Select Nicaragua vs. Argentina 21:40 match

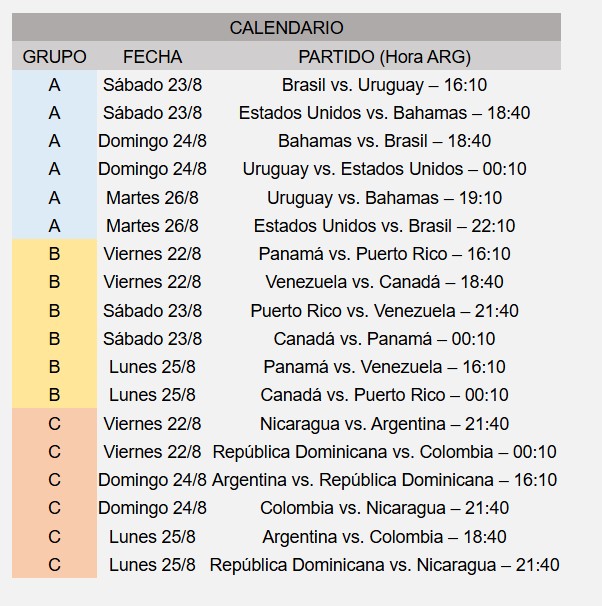click(x=384, y=424)
